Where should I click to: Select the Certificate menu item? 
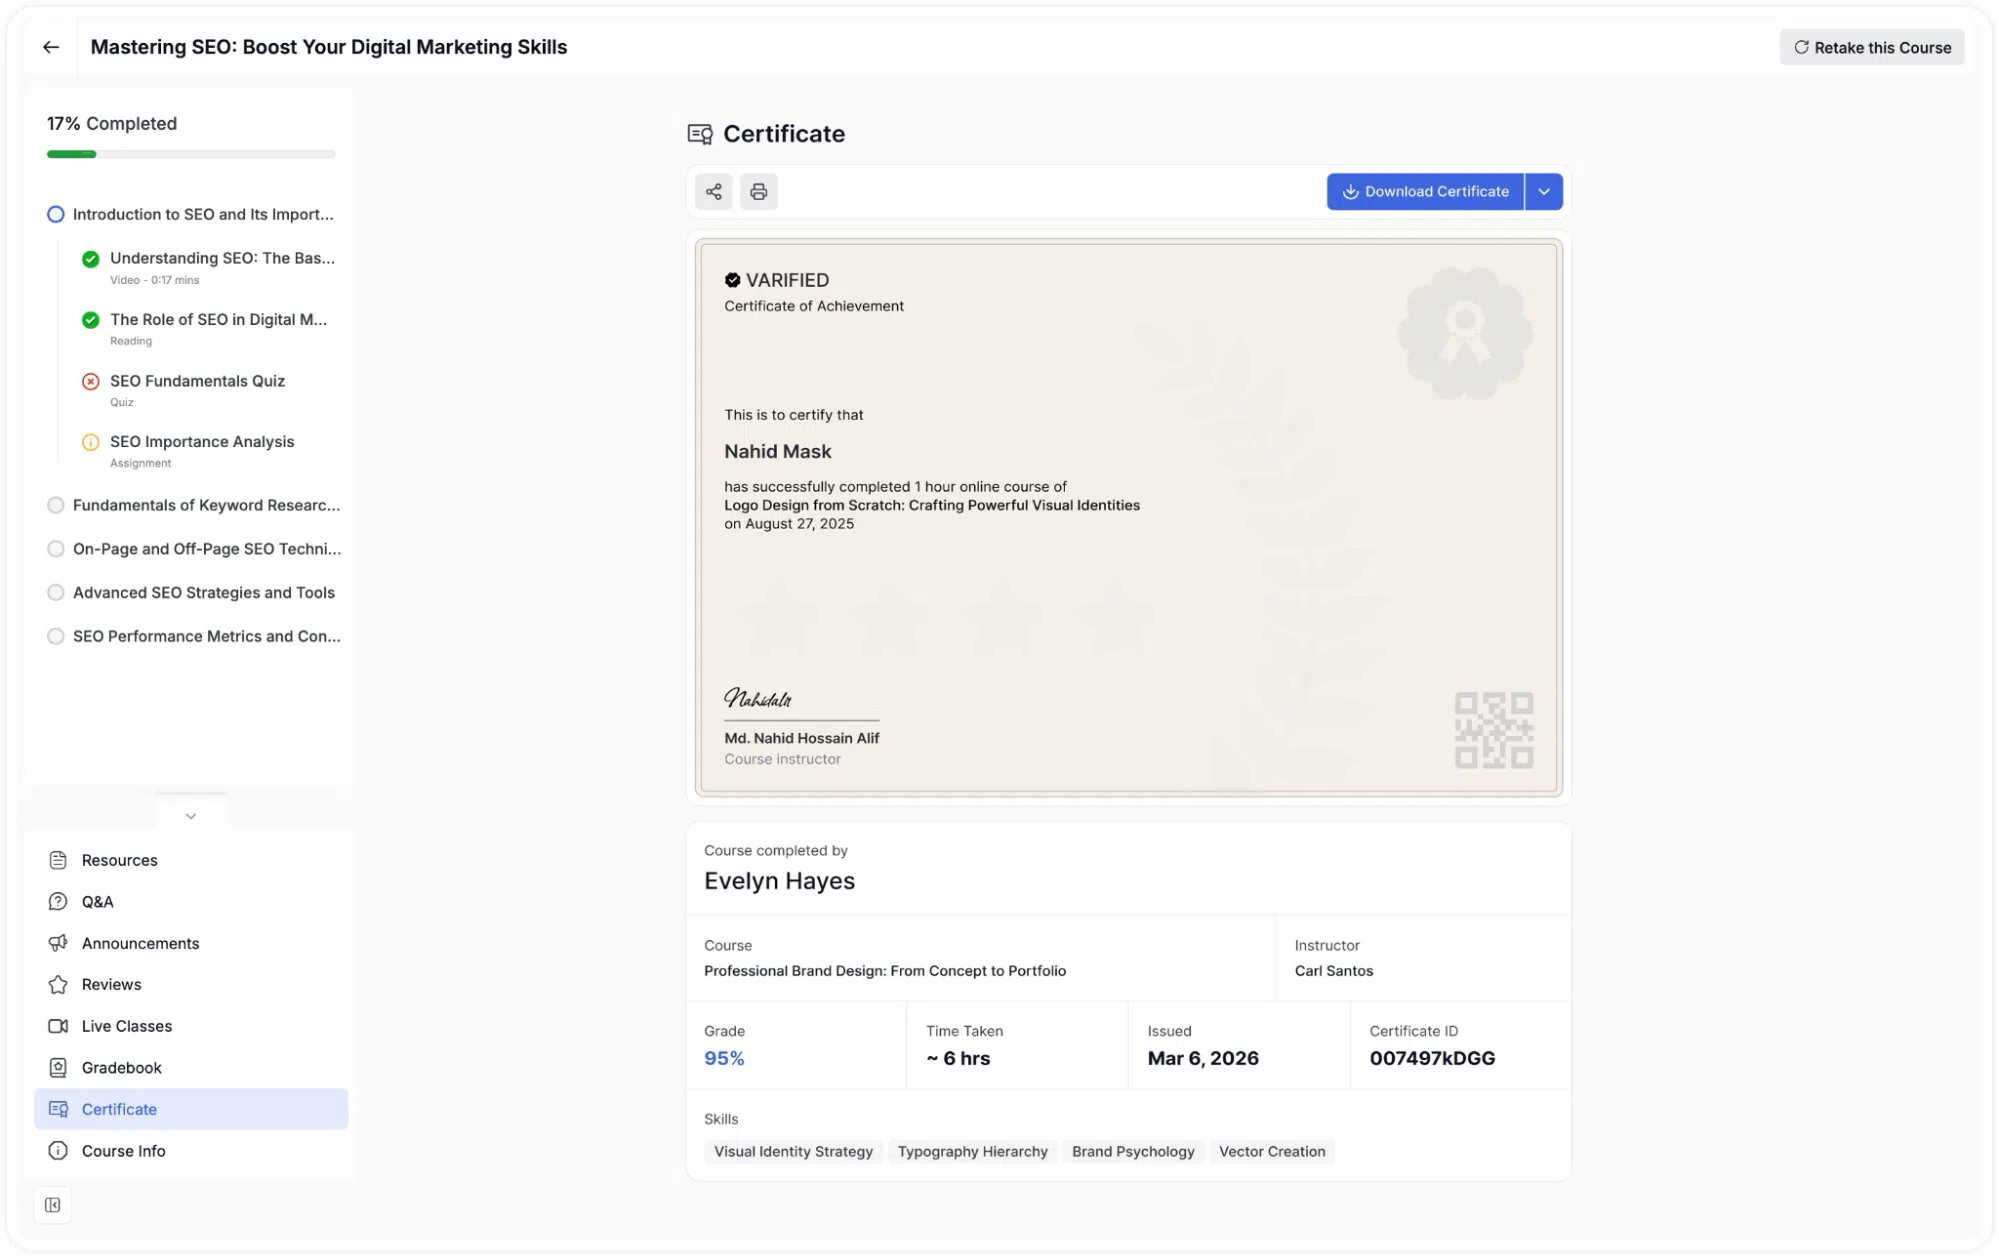pos(191,1109)
